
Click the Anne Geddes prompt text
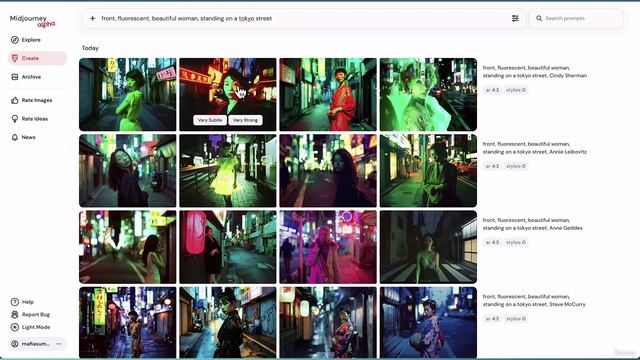[x=533, y=224]
